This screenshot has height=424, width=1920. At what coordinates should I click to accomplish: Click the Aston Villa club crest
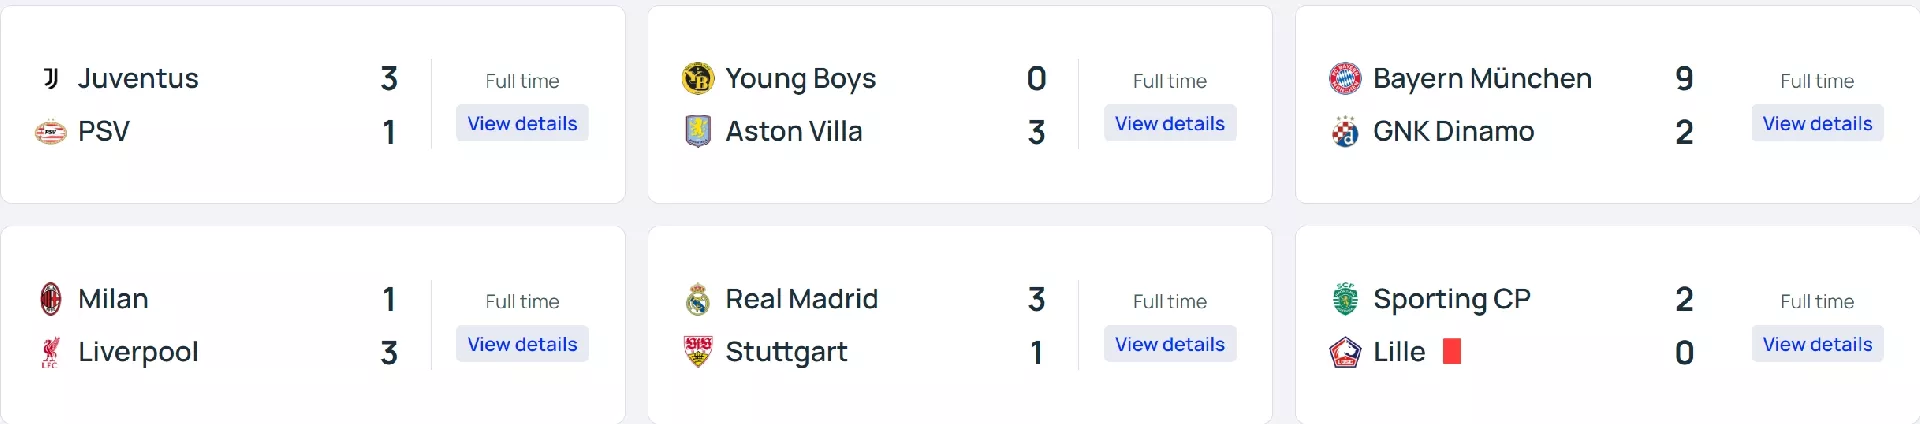point(698,131)
